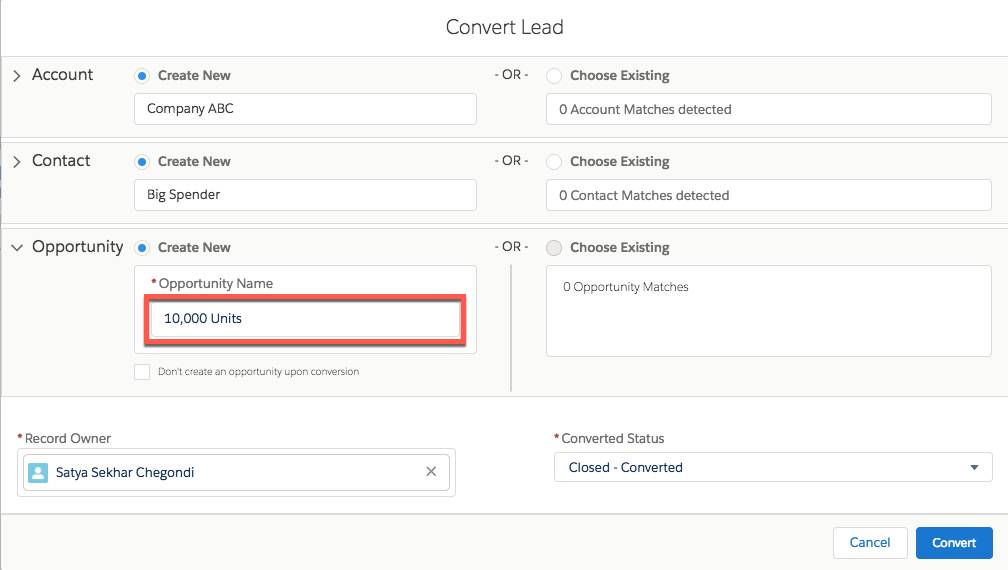Expand the Contact section chevron
Image resolution: width=1008 pixels, height=570 pixels.
click(17, 162)
